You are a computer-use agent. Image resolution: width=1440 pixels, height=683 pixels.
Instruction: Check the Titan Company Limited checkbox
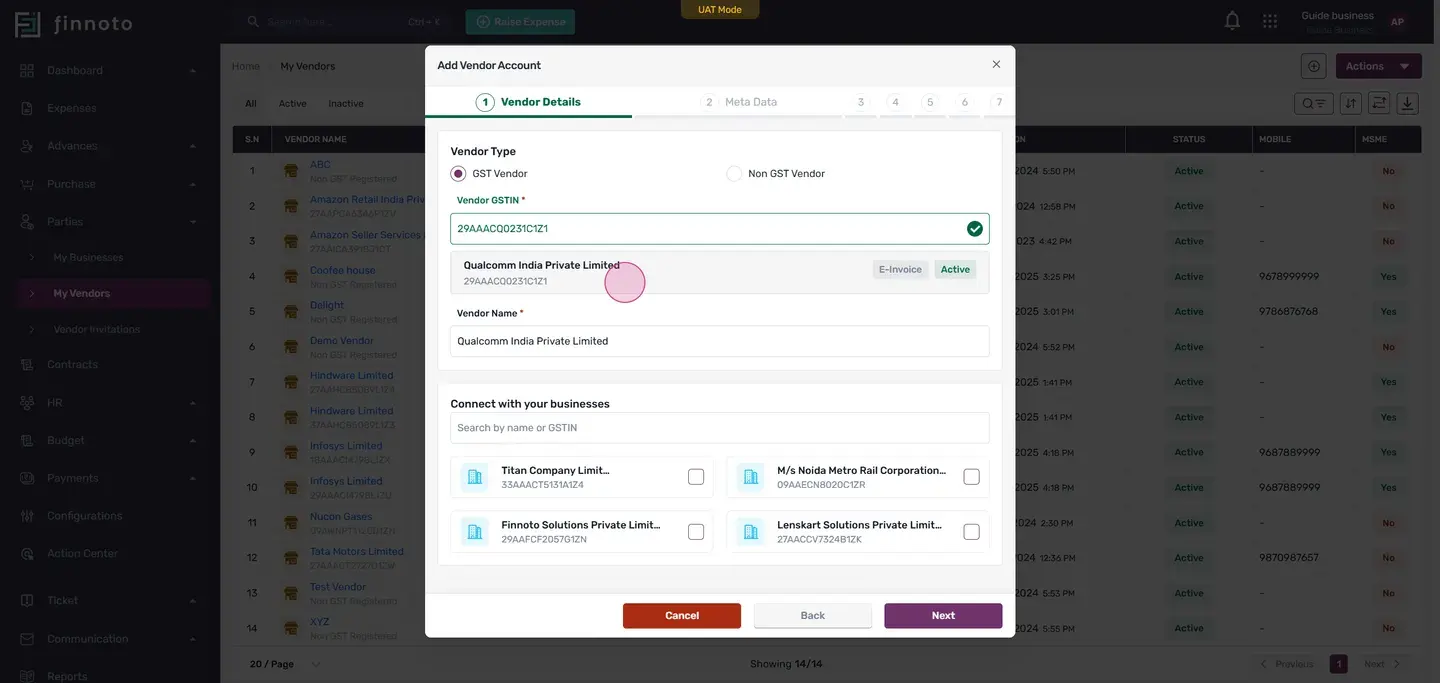coord(696,477)
